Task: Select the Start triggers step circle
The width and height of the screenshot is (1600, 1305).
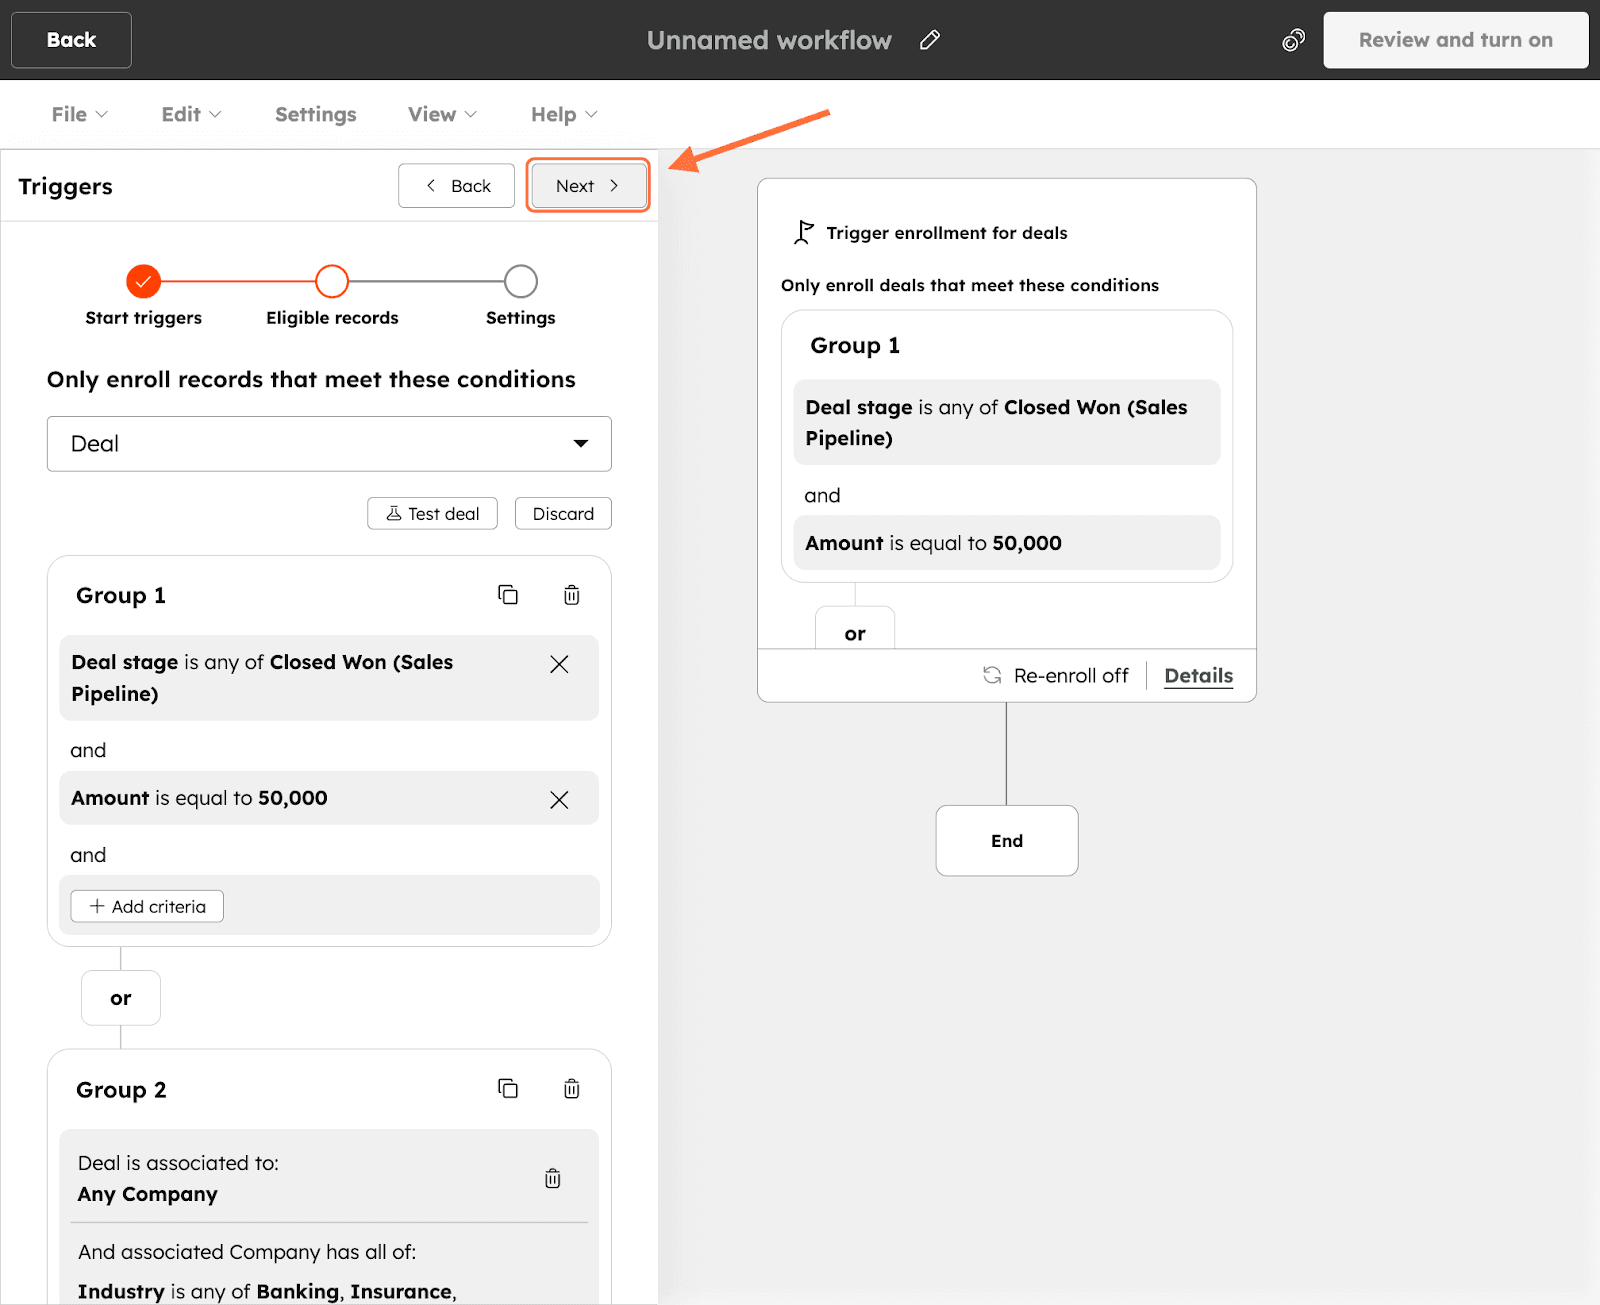Action: 143,282
